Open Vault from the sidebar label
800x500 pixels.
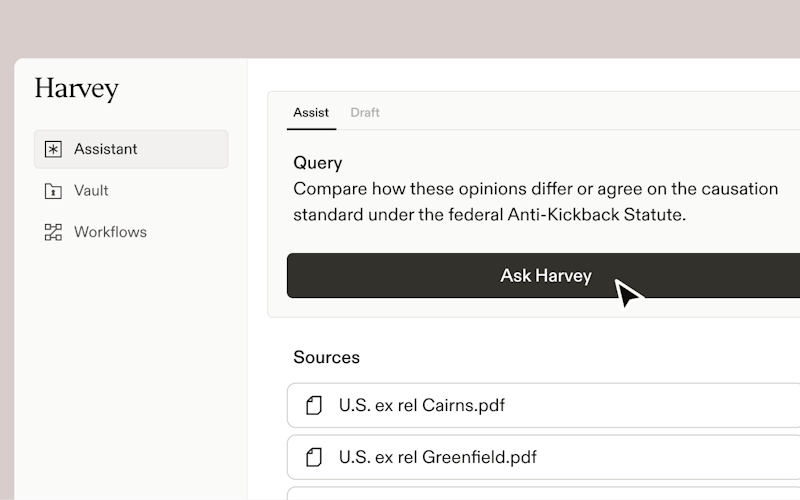pyautogui.click(x=91, y=191)
